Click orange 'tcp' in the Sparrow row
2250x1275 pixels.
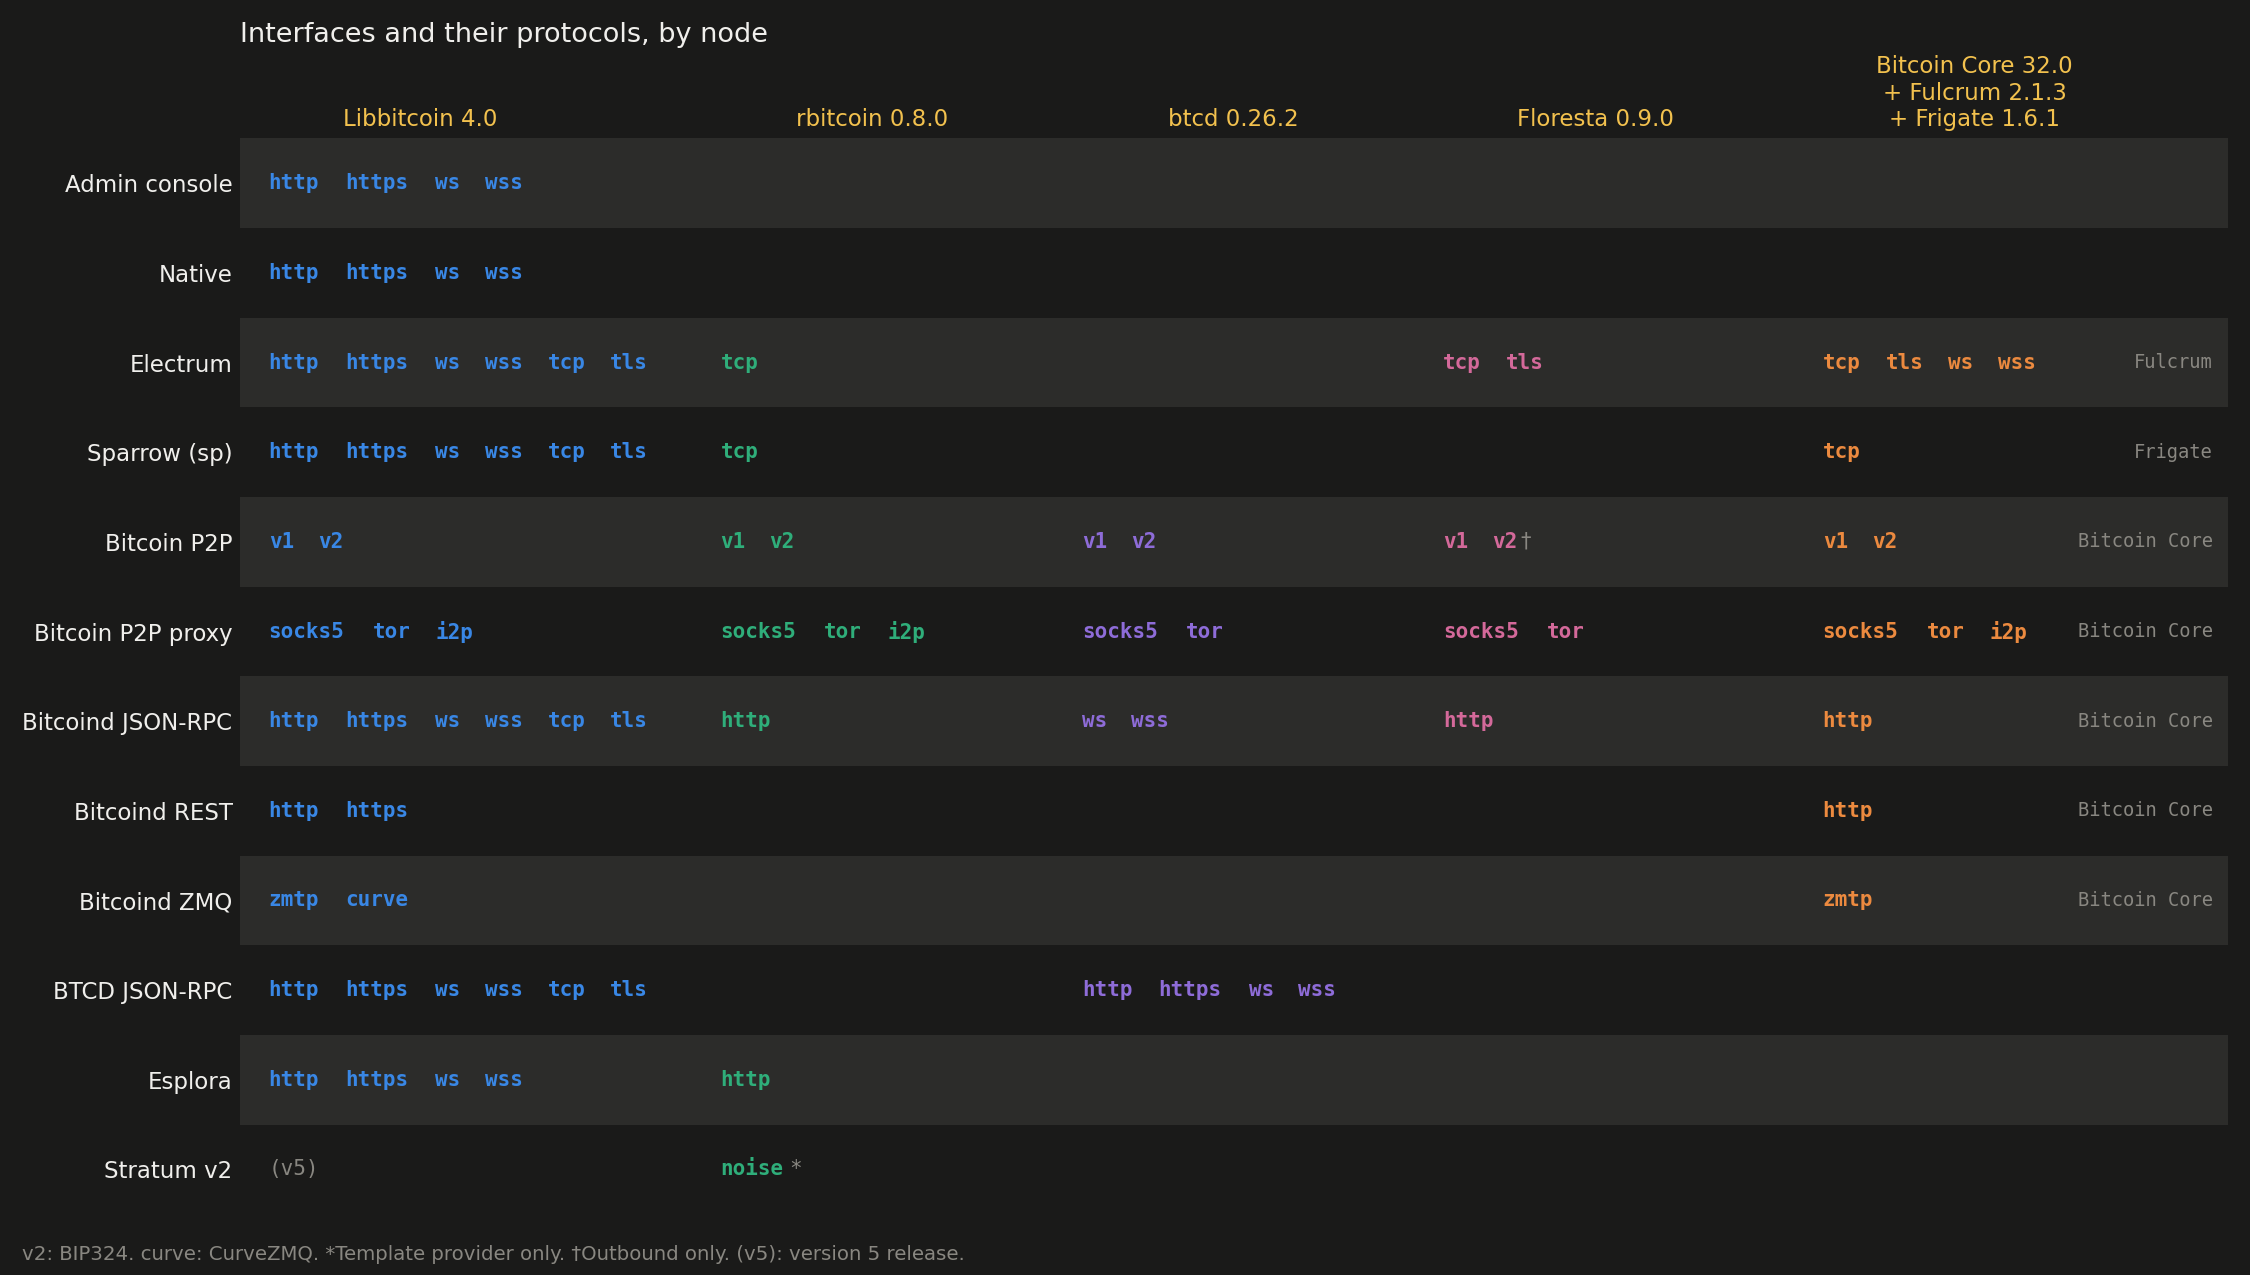[1841, 451]
